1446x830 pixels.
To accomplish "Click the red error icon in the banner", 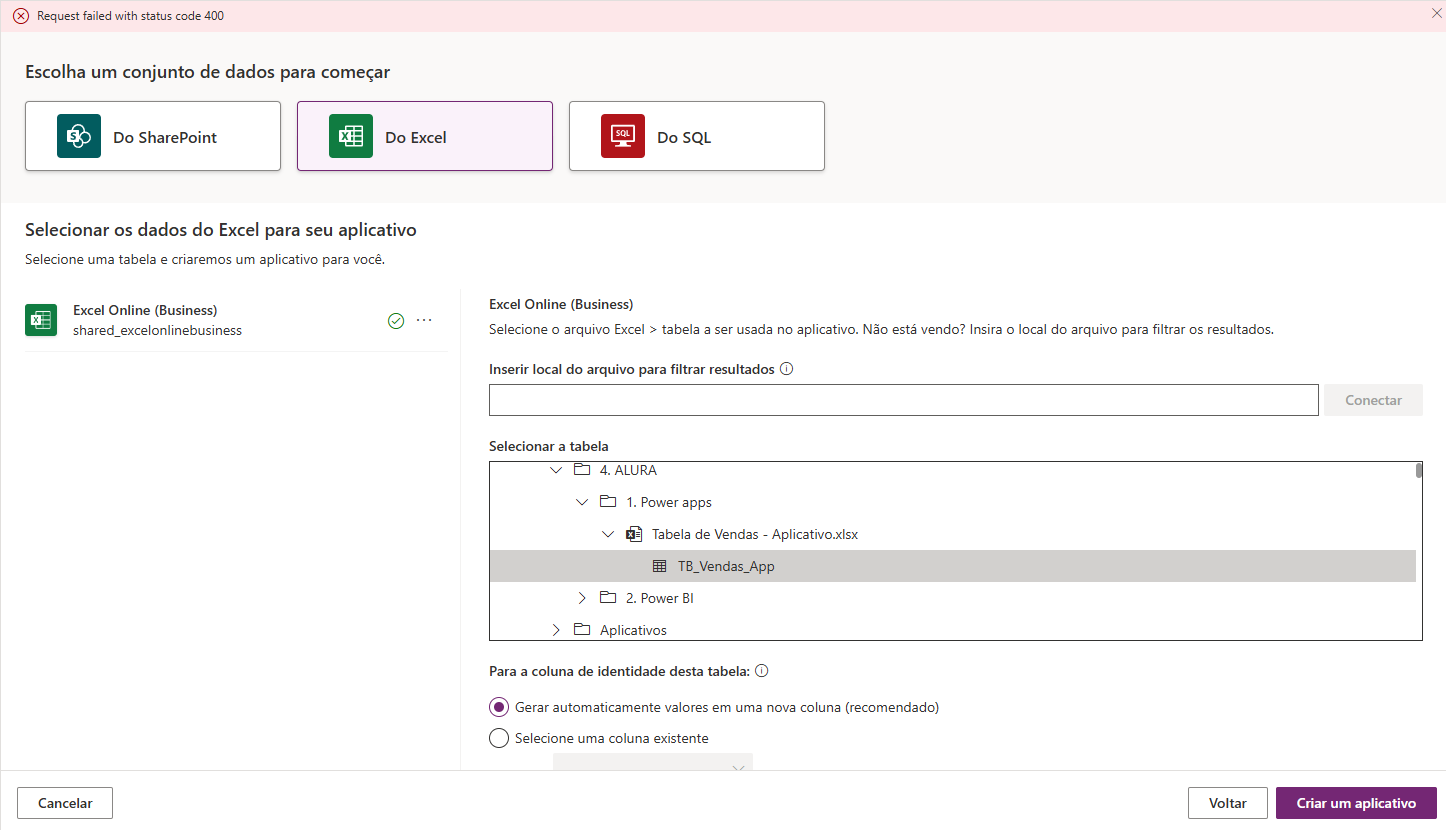I will point(21,16).
